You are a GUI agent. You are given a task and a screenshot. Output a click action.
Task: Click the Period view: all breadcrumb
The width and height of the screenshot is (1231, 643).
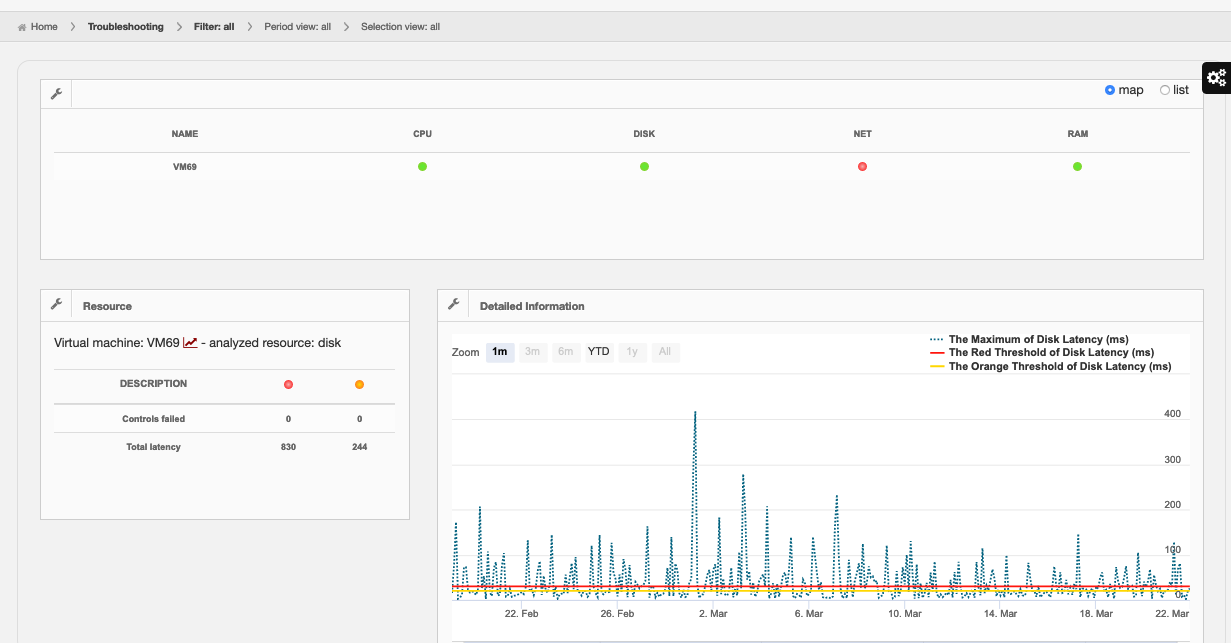click(297, 27)
